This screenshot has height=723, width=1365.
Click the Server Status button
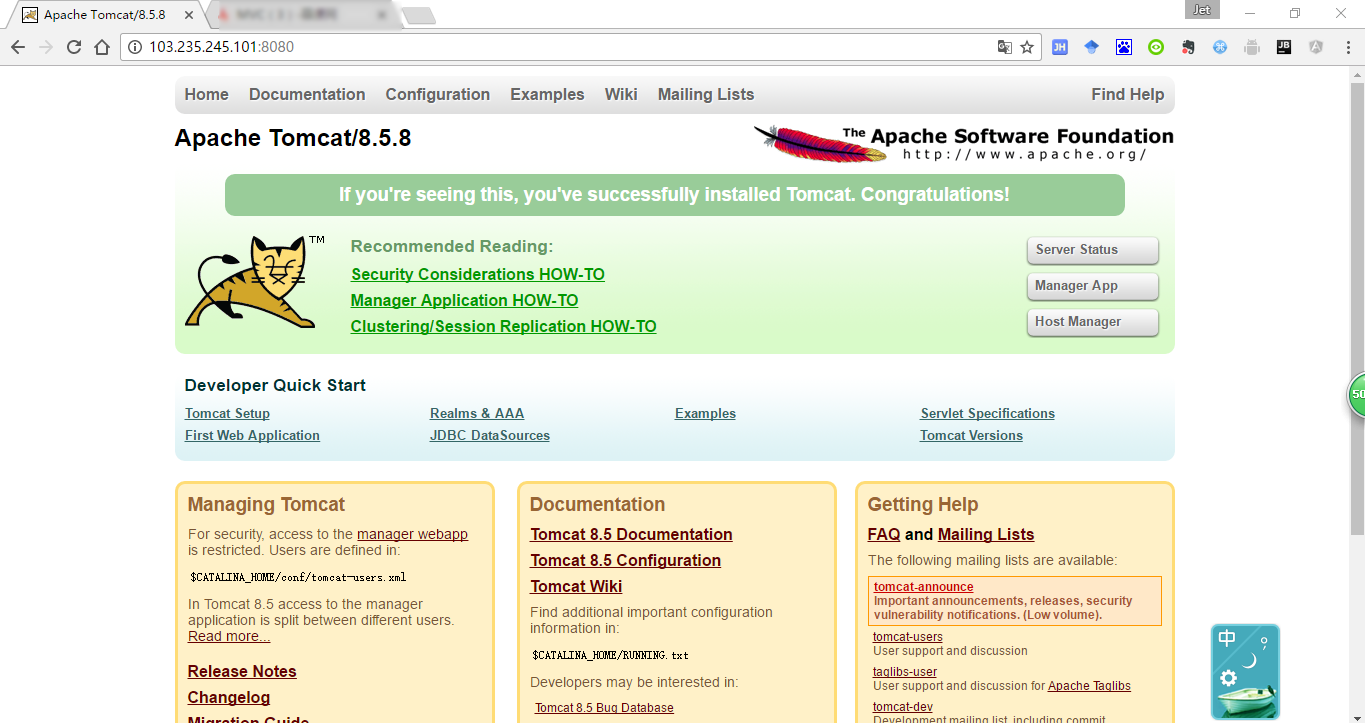(1092, 250)
